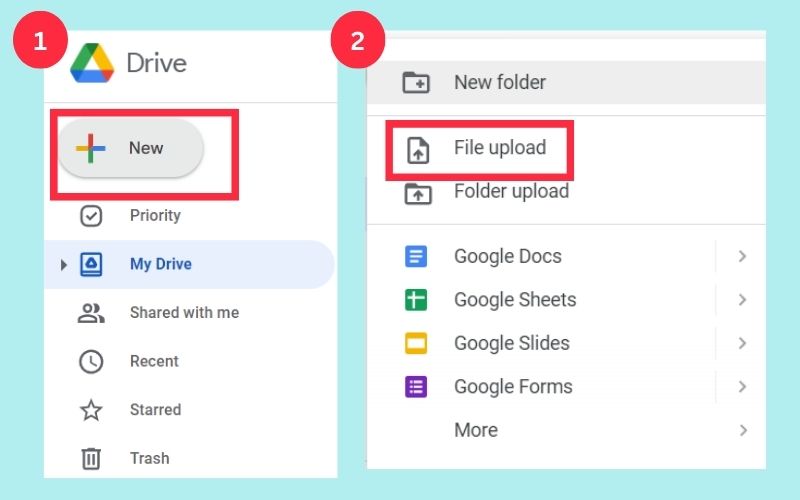Click the purple Google Forms icon
Screen dimensions: 800x500
click(416, 387)
